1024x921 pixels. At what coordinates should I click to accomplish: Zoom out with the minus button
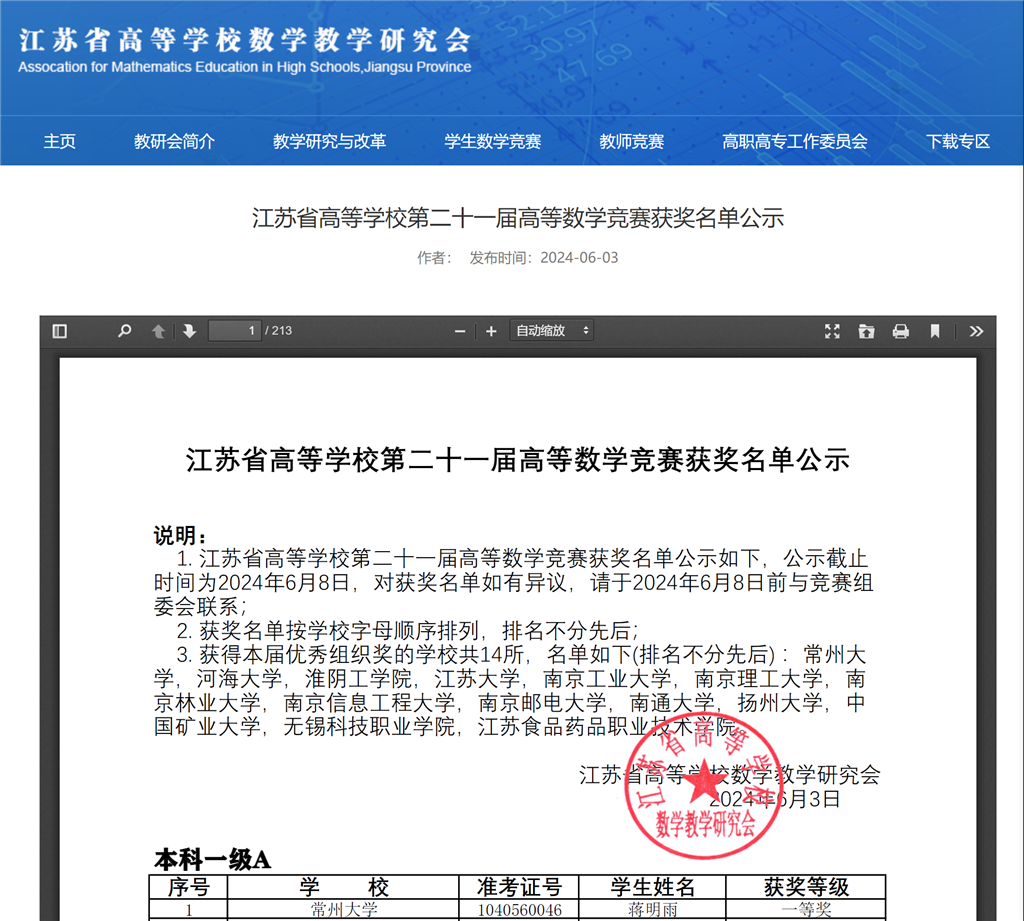(x=460, y=331)
